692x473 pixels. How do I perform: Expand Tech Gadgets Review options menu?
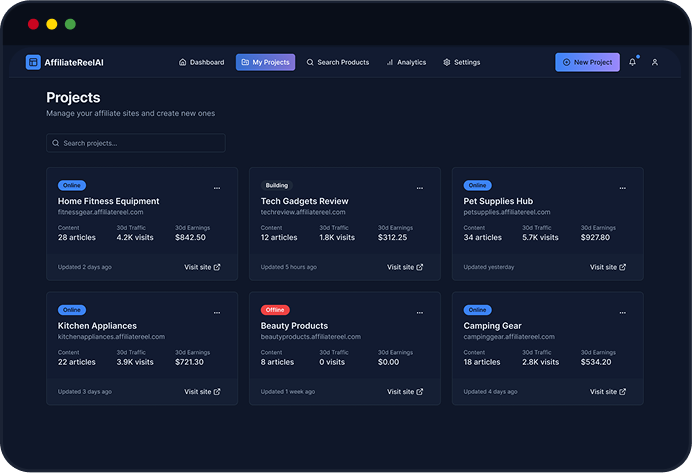(x=420, y=188)
